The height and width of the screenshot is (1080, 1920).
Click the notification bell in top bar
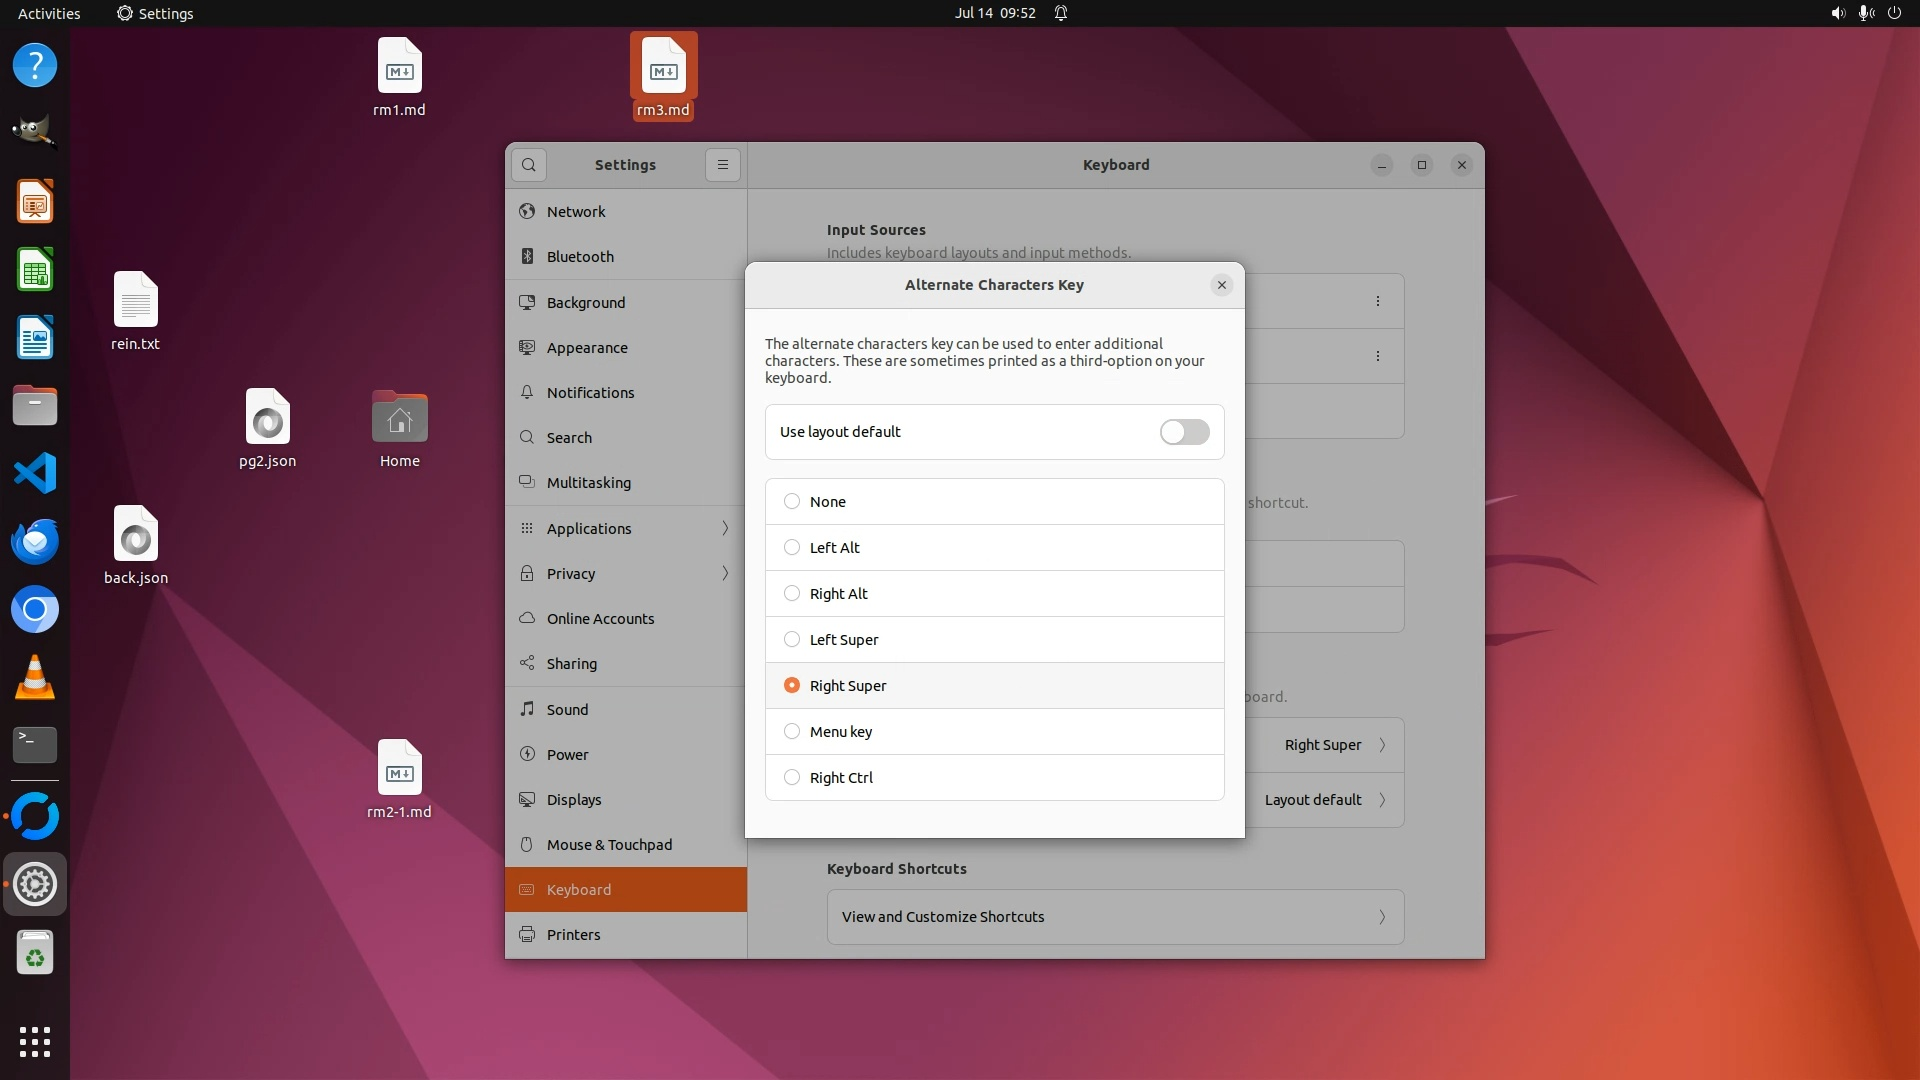coord(1061,13)
